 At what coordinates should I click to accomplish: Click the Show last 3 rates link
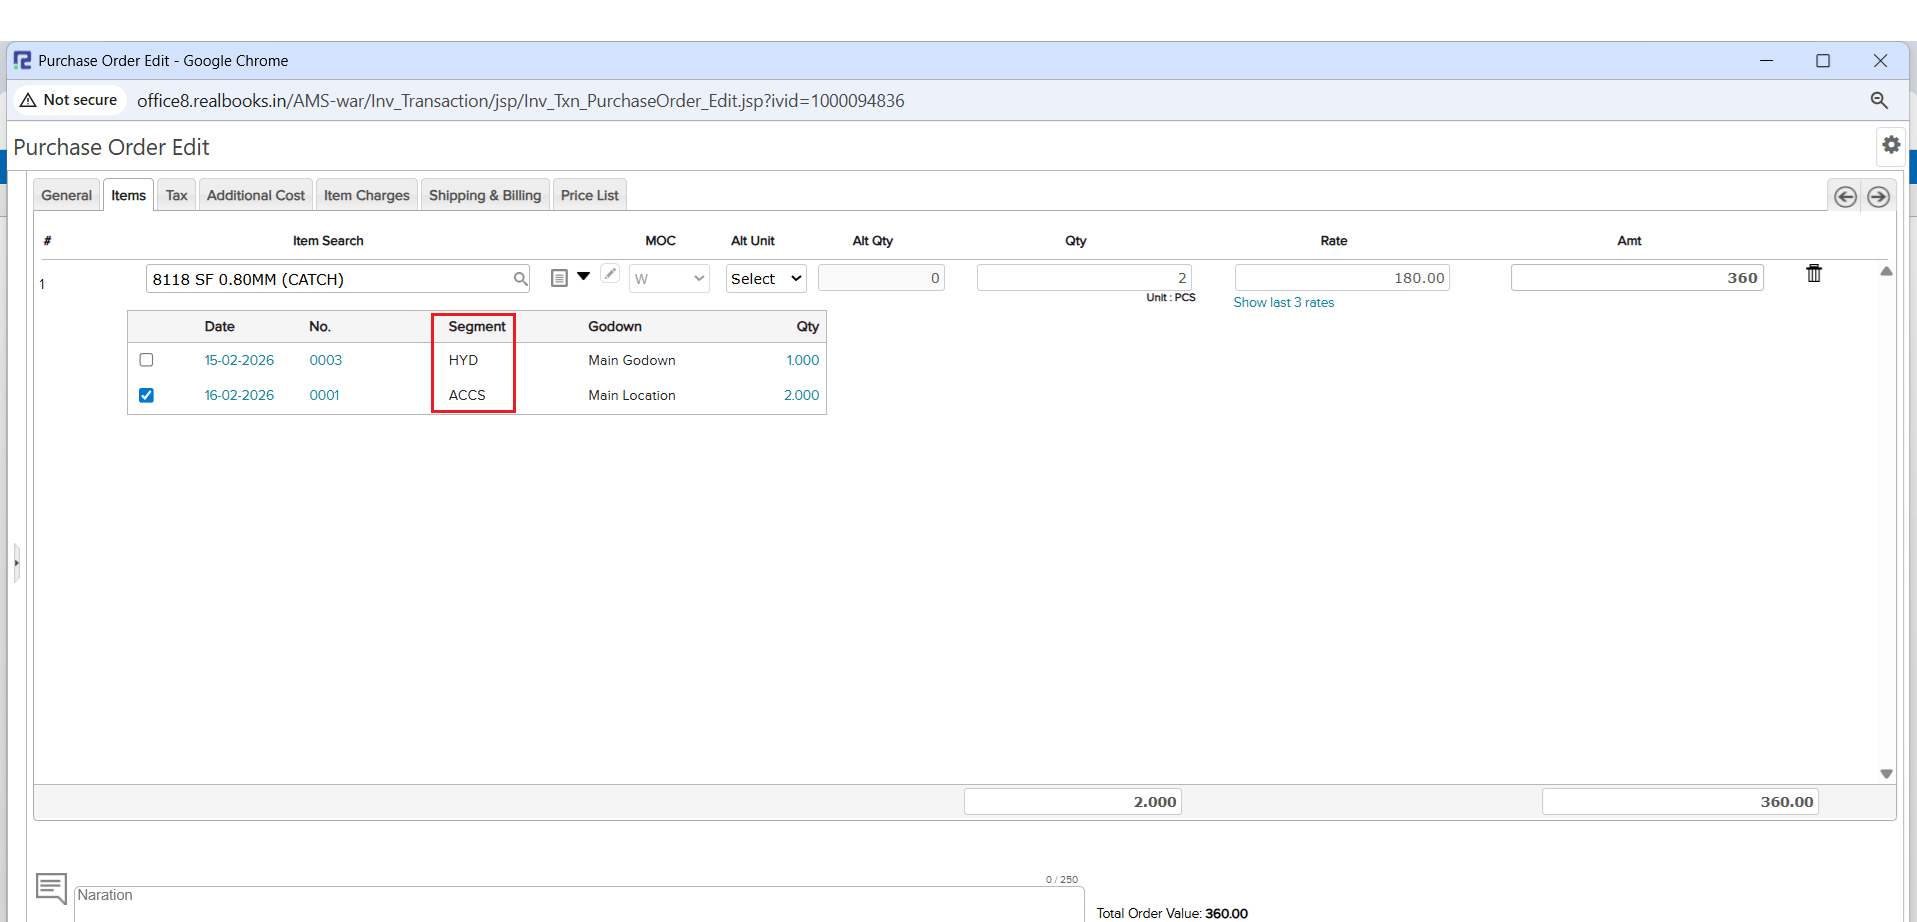tap(1283, 302)
